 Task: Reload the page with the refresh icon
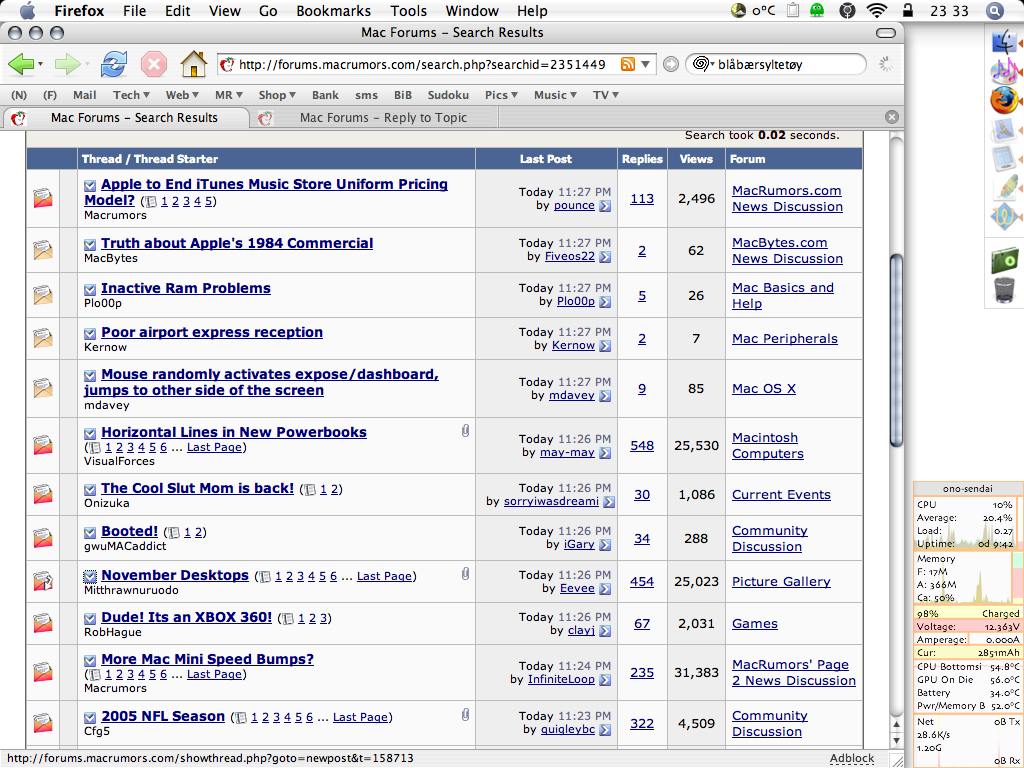tap(114, 64)
